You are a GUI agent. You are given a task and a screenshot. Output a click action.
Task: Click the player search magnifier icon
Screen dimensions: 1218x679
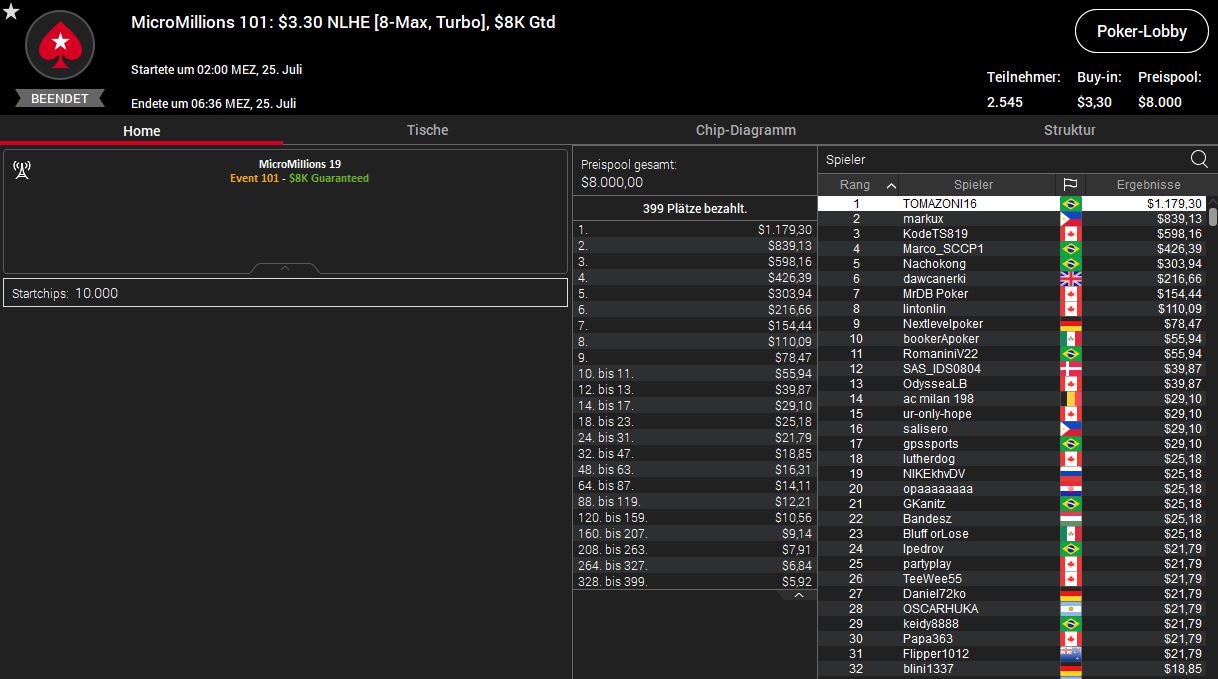[x=1199, y=159]
